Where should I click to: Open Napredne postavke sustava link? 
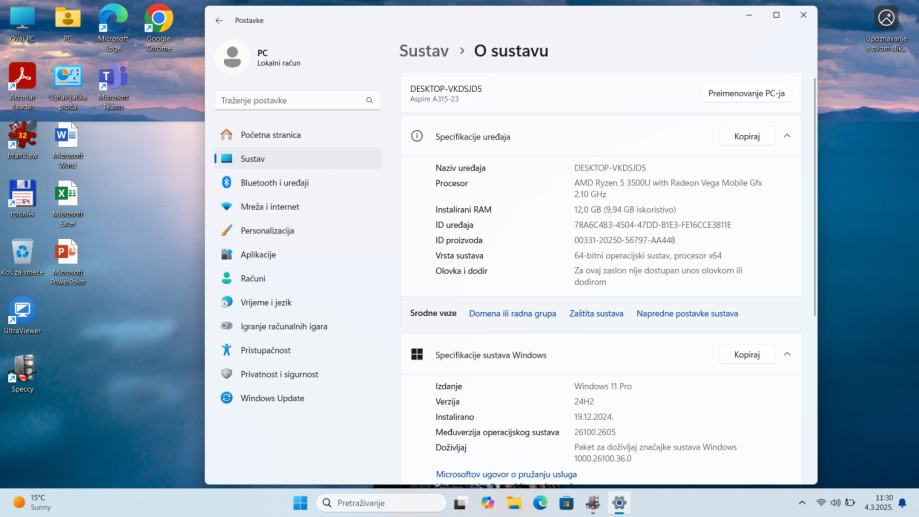(687, 313)
